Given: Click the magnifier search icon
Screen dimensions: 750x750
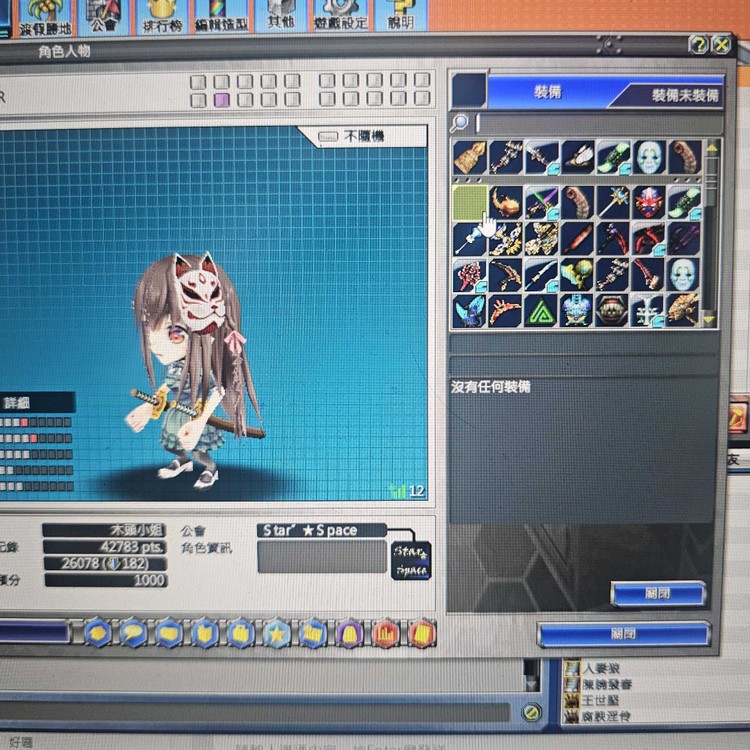Looking at the screenshot, I should click(x=459, y=123).
